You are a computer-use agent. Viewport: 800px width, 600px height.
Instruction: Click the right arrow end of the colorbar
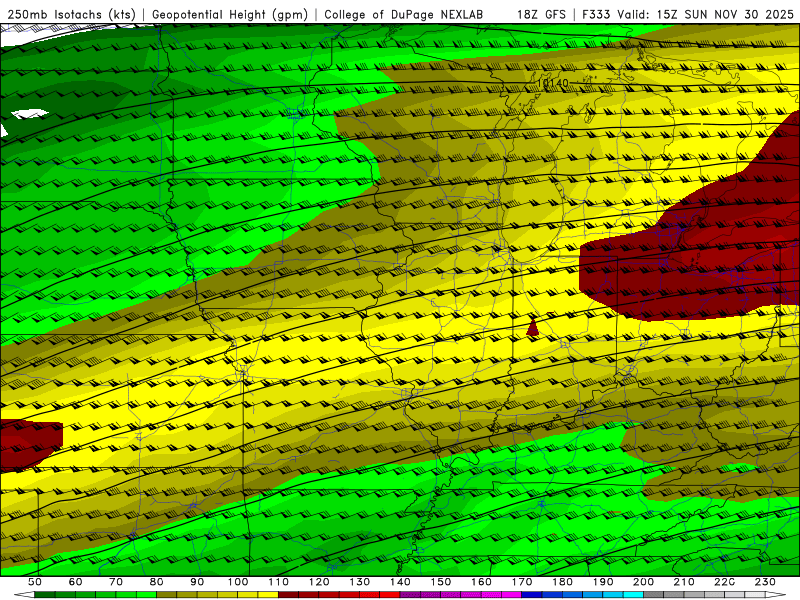(776, 595)
